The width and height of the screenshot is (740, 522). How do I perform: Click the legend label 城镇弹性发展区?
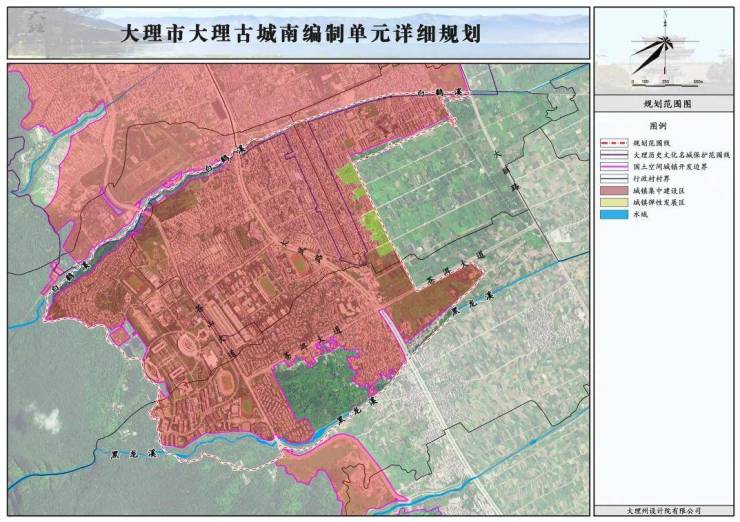click(x=659, y=202)
